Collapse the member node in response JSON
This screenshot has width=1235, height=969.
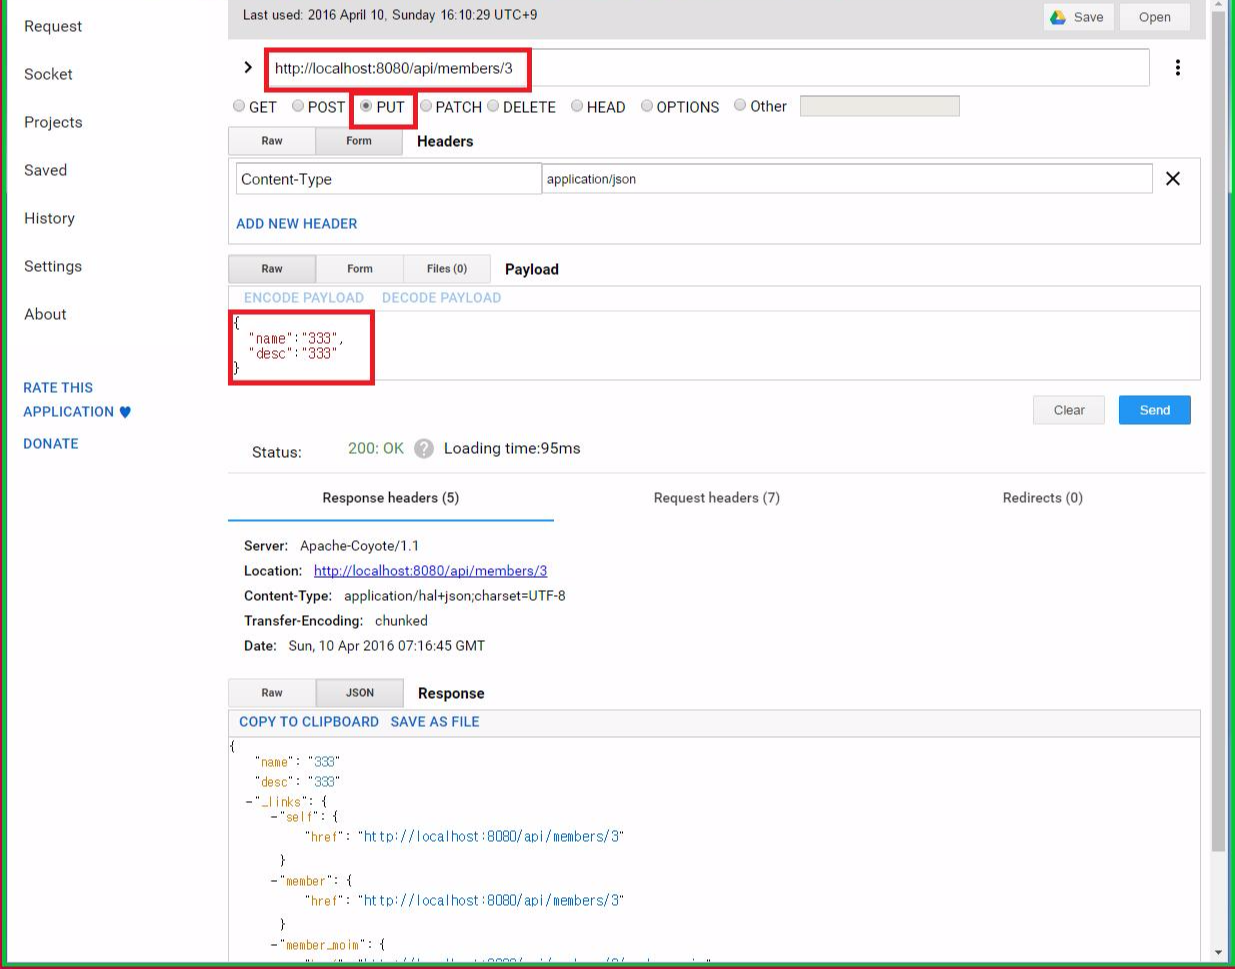pos(274,881)
